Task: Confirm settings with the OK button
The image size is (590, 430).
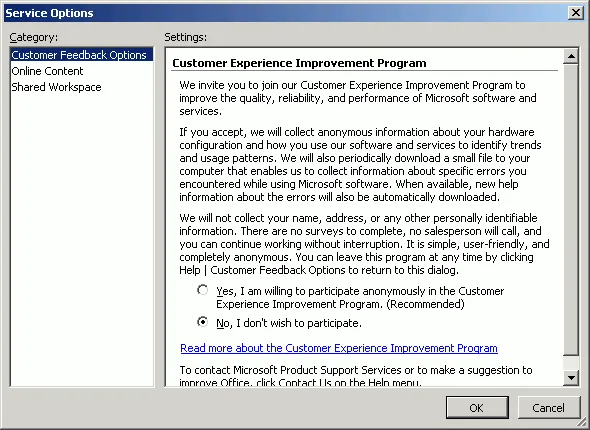Action: click(x=477, y=408)
